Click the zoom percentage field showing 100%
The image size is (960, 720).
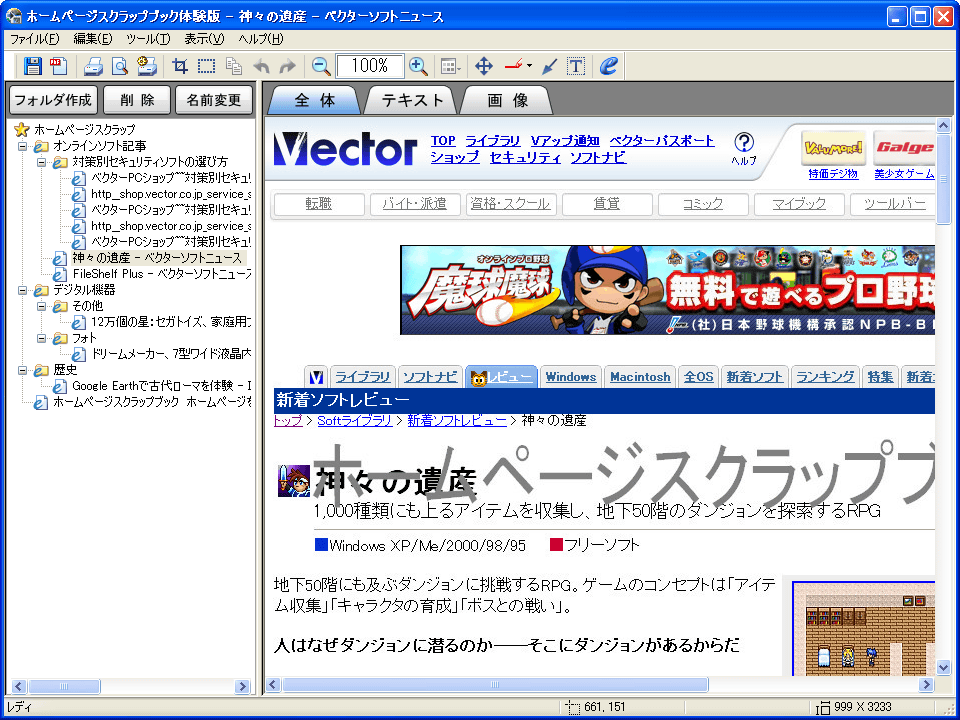[370, 66]
